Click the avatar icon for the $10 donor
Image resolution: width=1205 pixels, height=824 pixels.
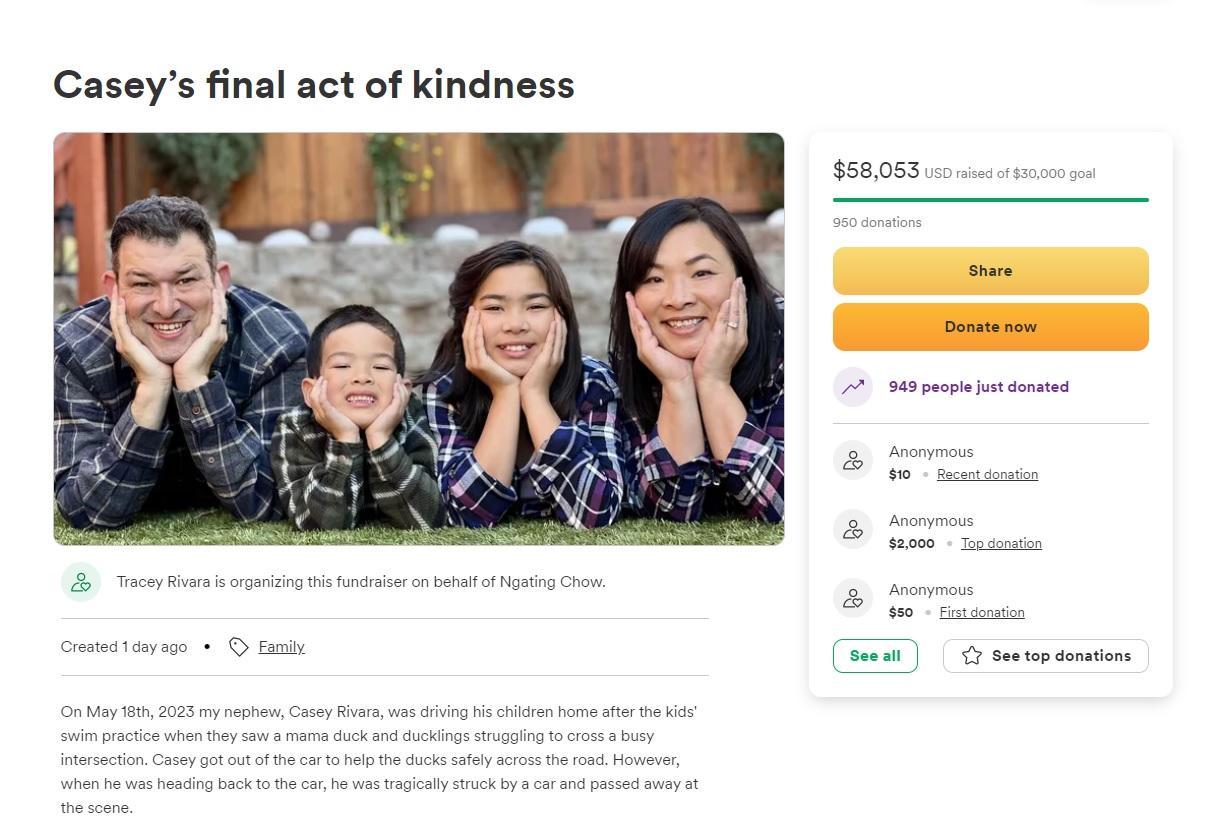[853, 461]
